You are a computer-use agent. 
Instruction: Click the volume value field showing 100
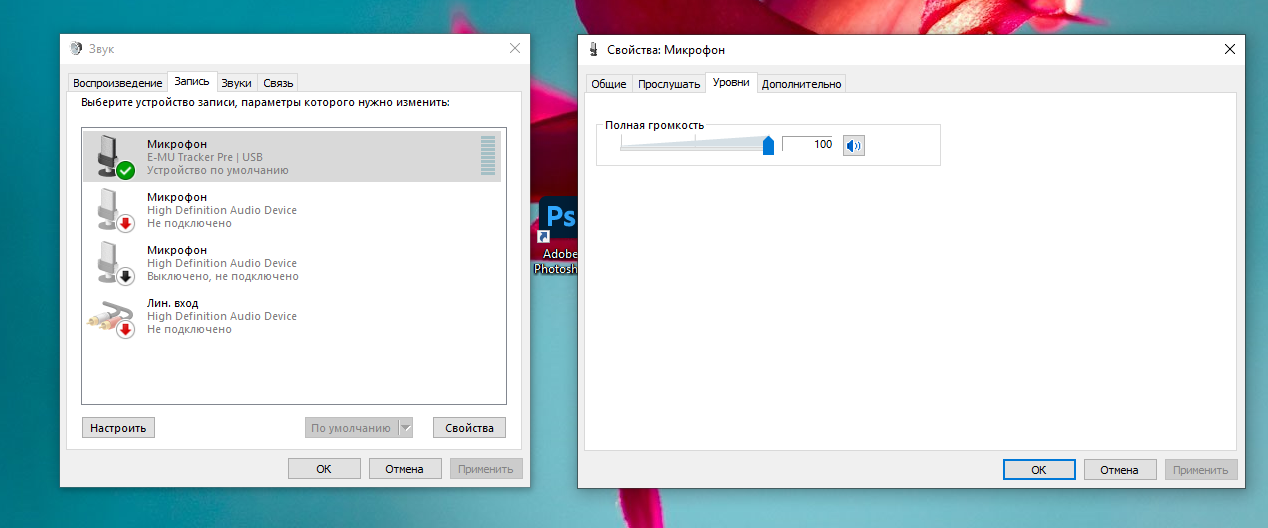coord(808,145)
